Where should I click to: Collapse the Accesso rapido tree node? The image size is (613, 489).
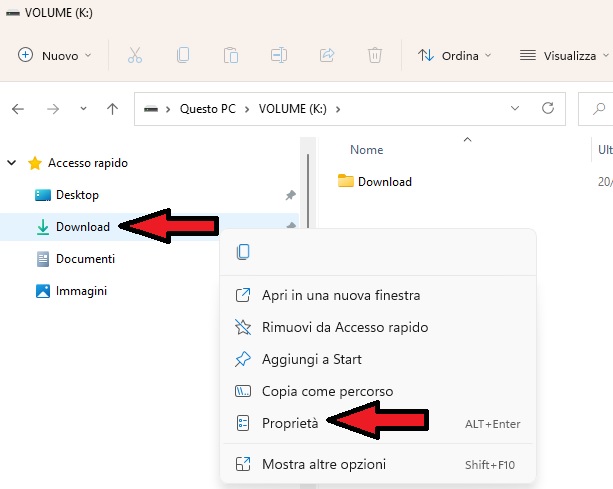[x=12, y=162]
